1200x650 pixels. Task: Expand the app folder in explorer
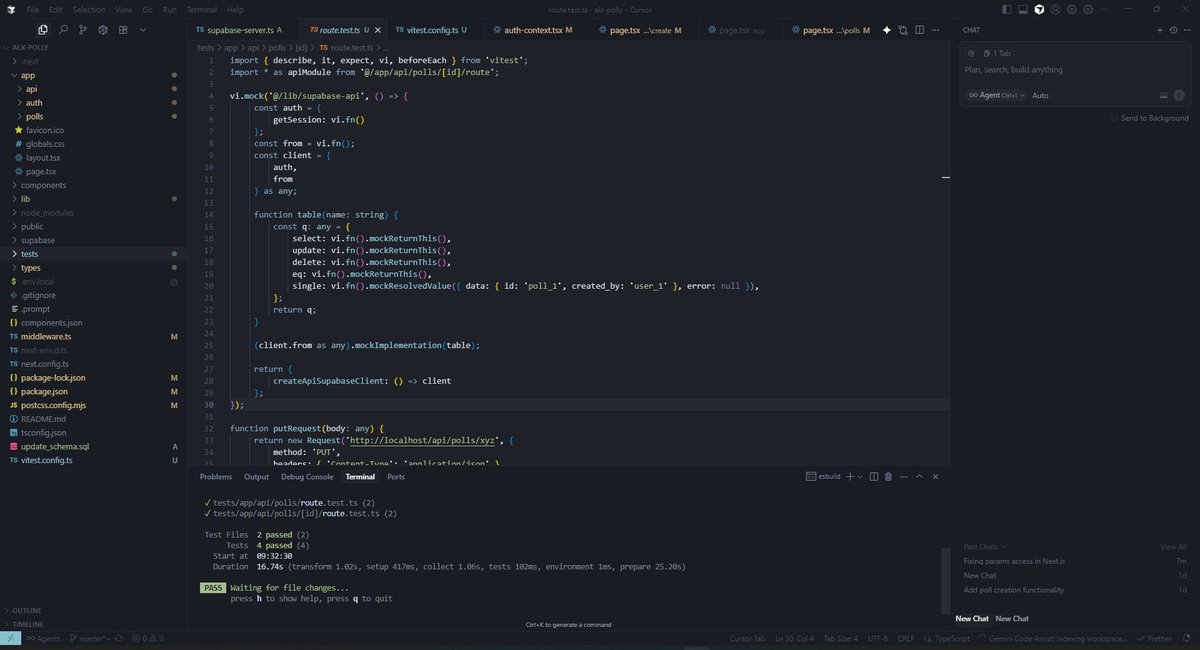point(28,75)
